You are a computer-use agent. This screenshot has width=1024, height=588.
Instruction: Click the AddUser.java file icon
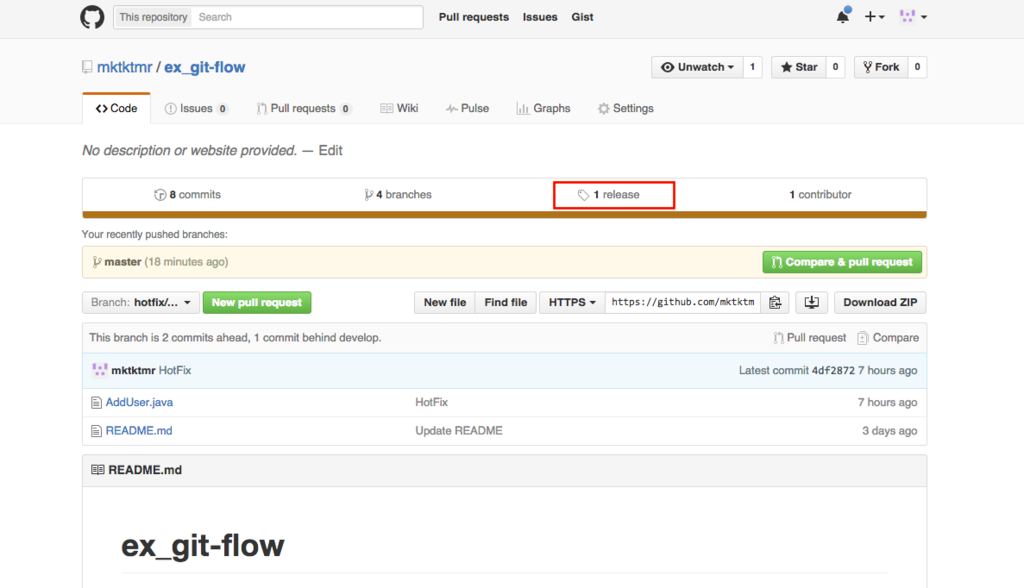click(x=96, y=402)
